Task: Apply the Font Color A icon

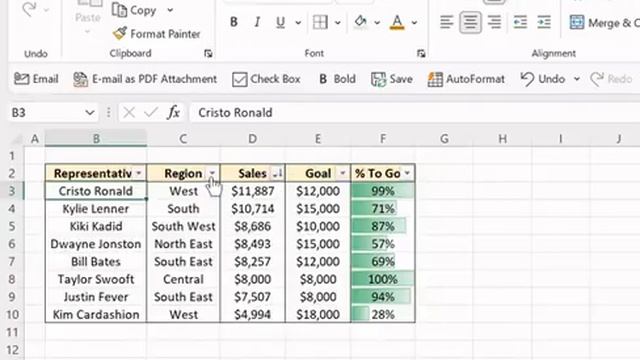Action: (397, 22)
